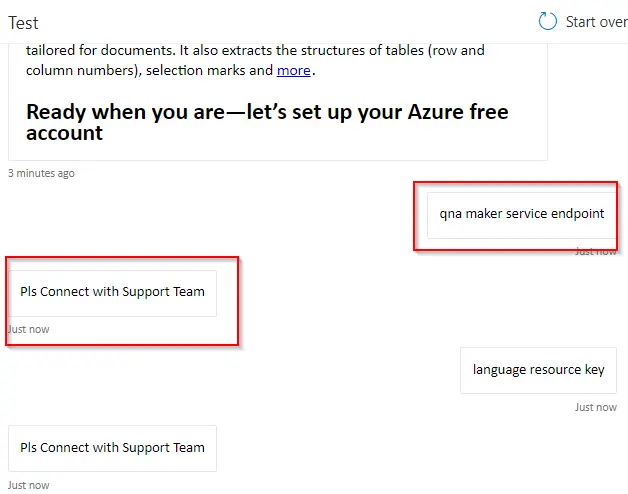Click the "tailored for documents" text line
The width and height of the screenshot is (628, 494).
pyautogui.click(x=100, y=50)
